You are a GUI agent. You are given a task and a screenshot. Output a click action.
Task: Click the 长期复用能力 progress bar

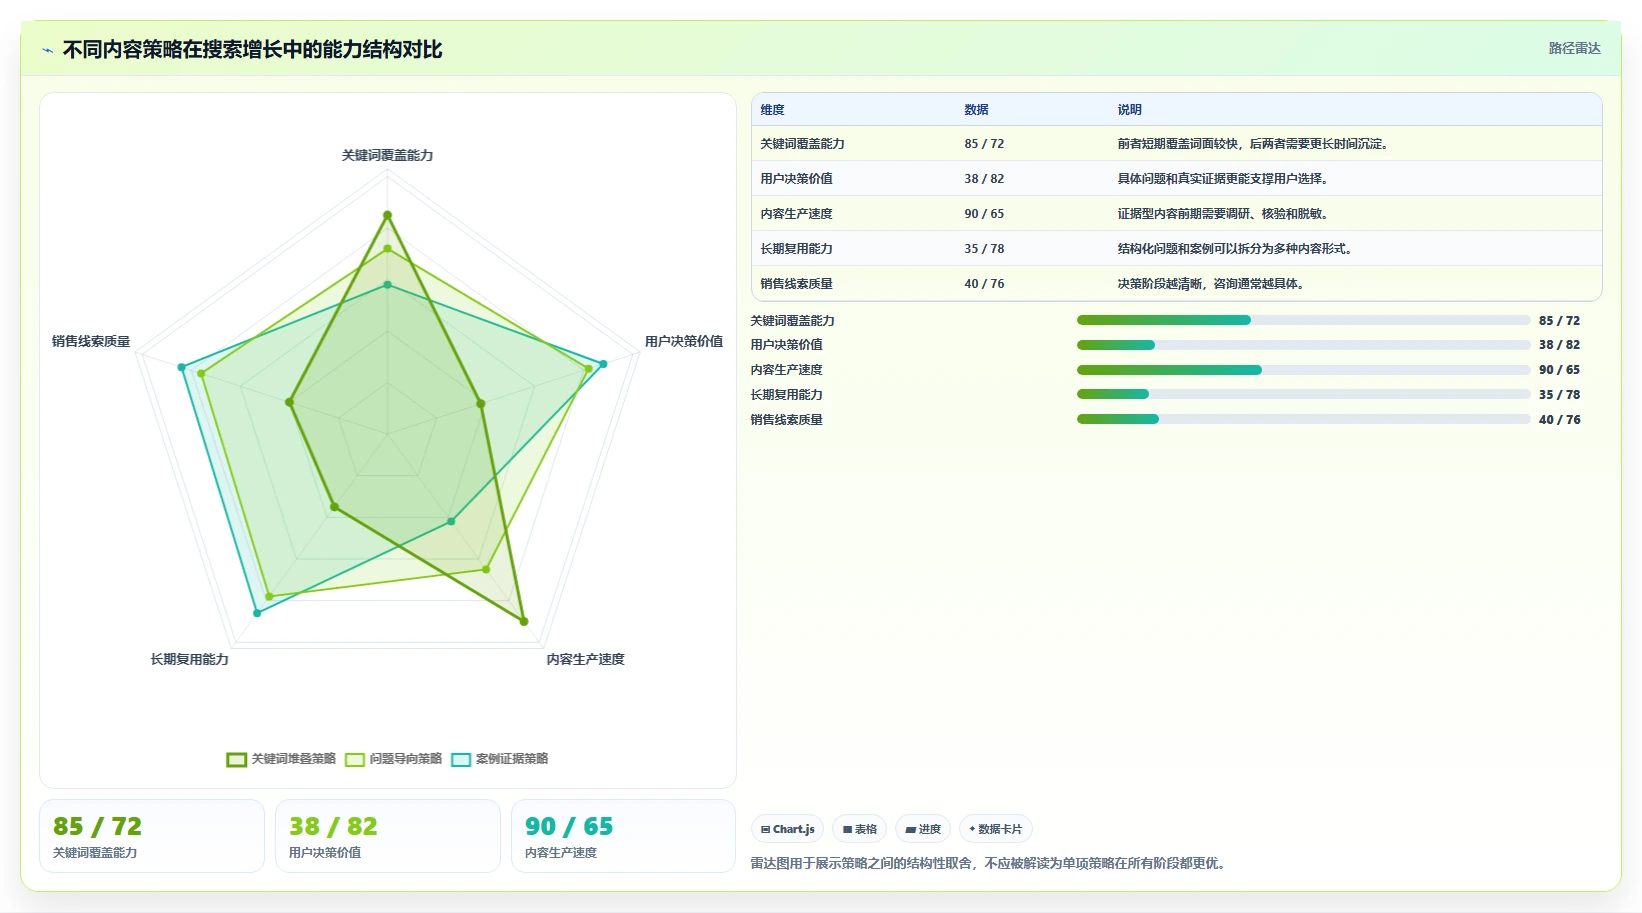pos(1303,394)
